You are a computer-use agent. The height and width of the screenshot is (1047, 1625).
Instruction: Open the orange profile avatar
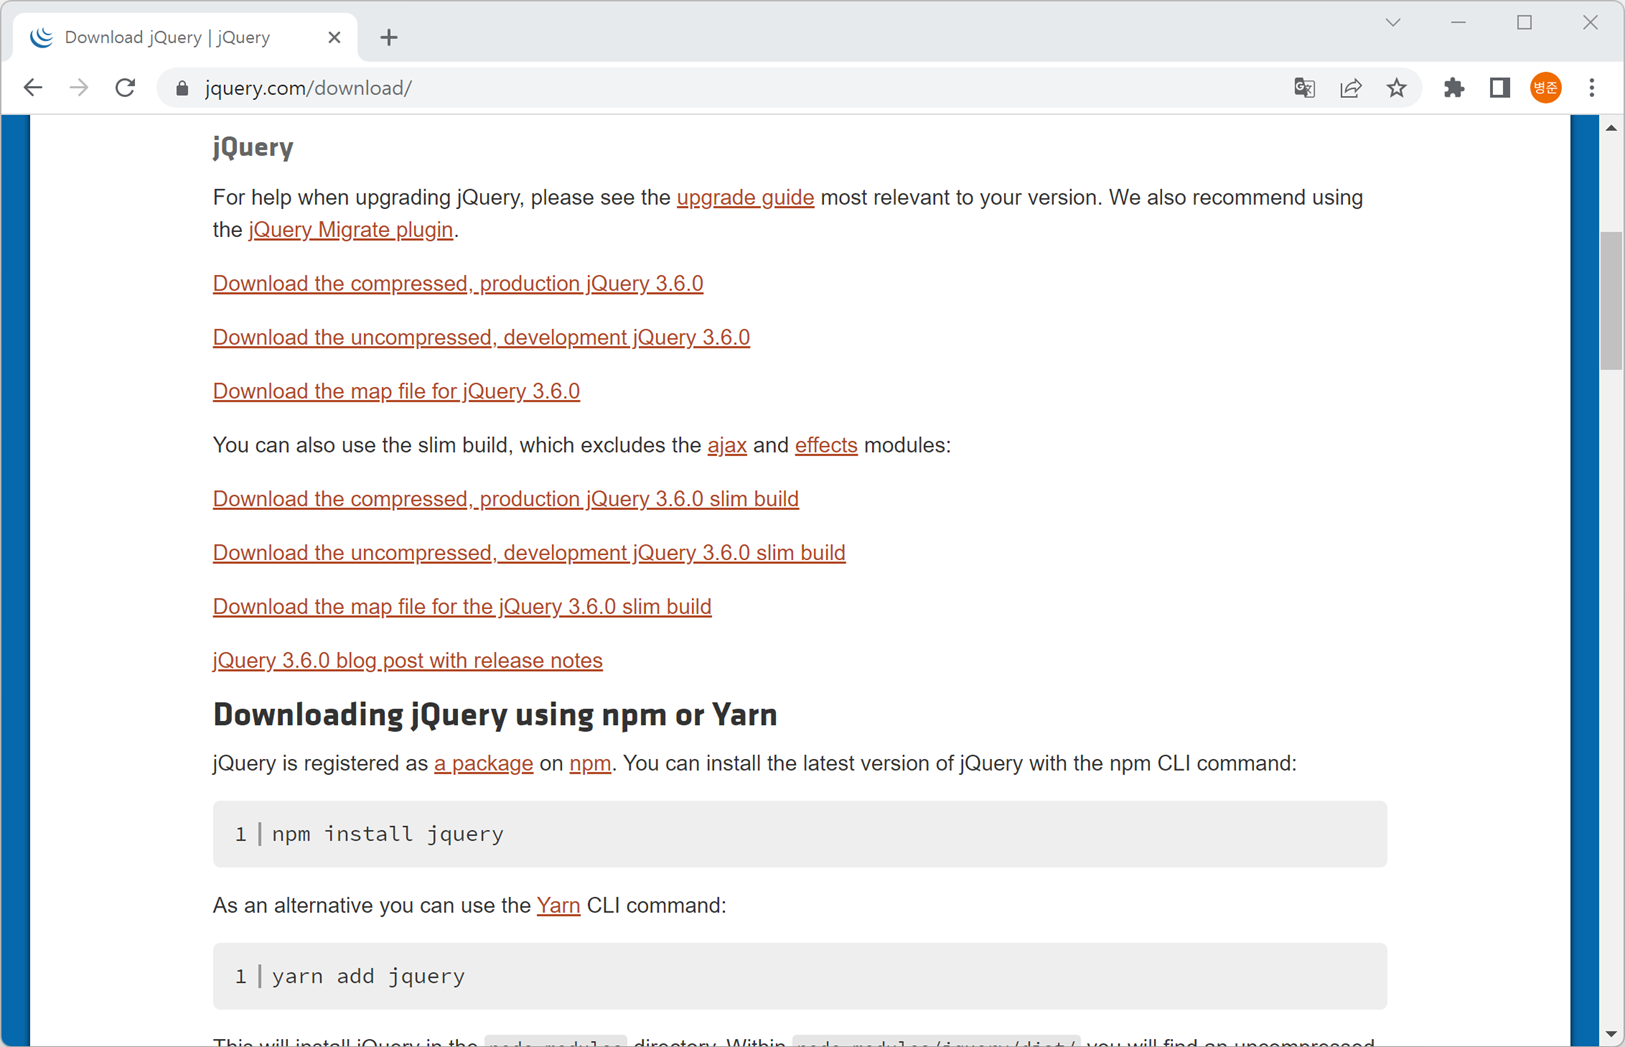[1545, 88]
